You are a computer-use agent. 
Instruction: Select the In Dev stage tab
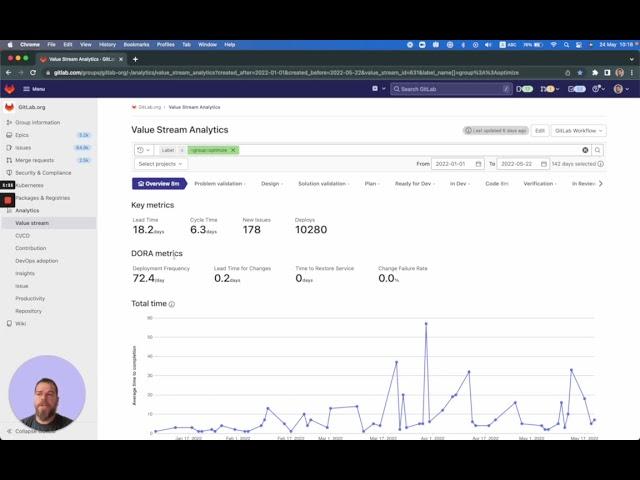point(460,184)
